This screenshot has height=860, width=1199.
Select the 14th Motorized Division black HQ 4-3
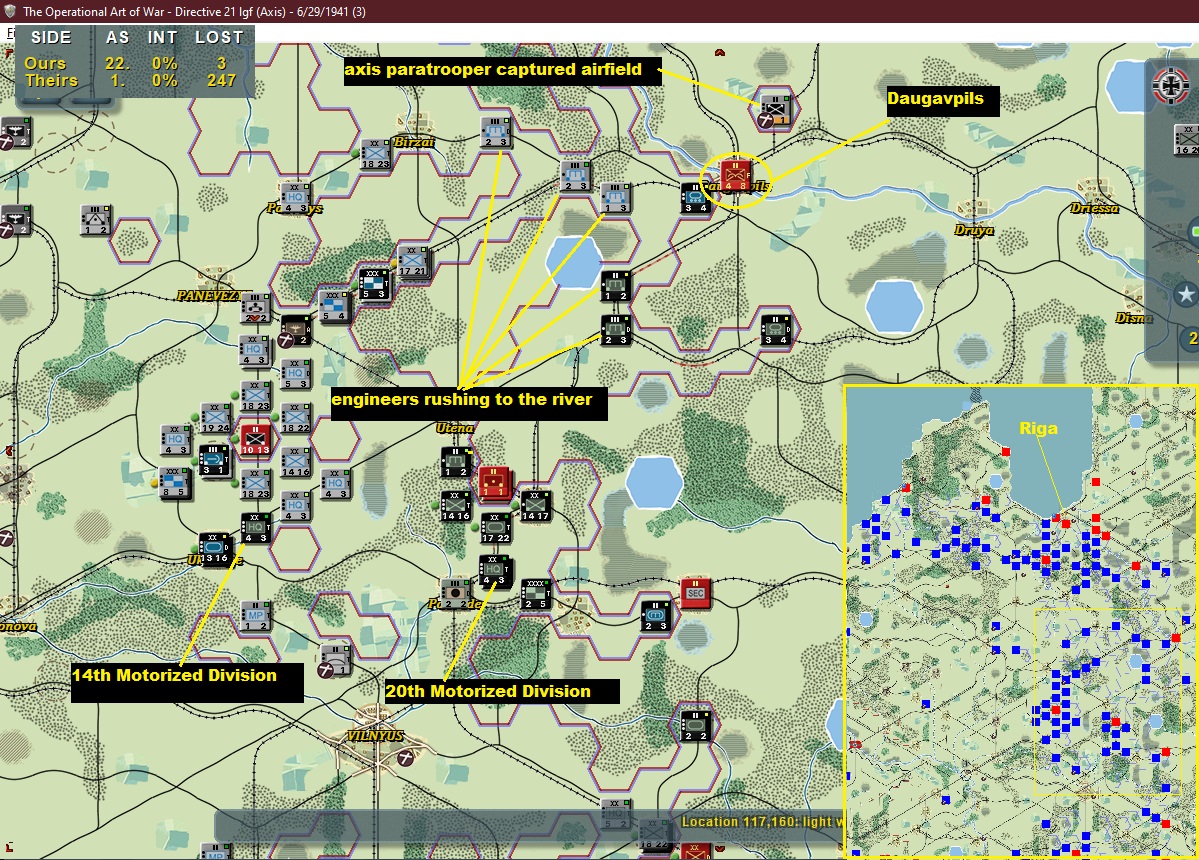pos(255,527)
